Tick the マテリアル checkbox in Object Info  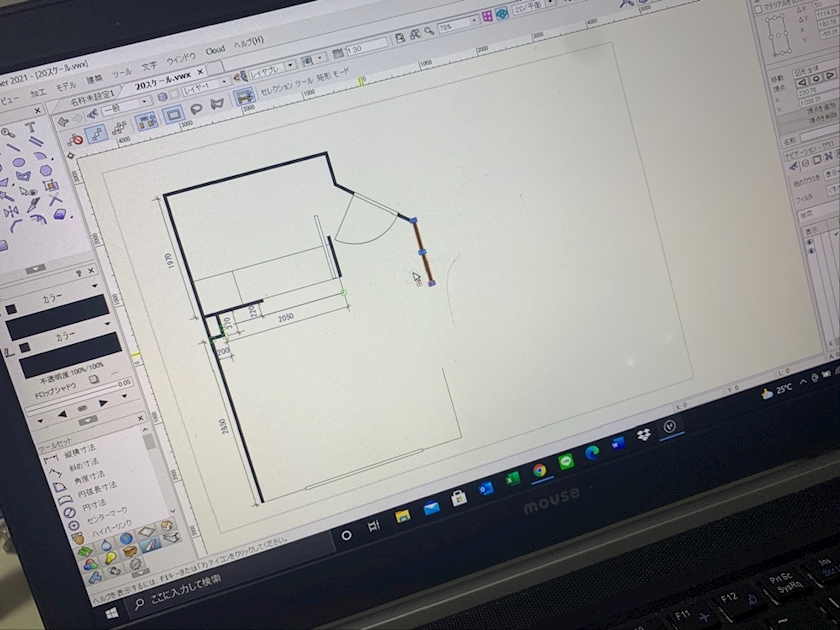pos(759,10)
